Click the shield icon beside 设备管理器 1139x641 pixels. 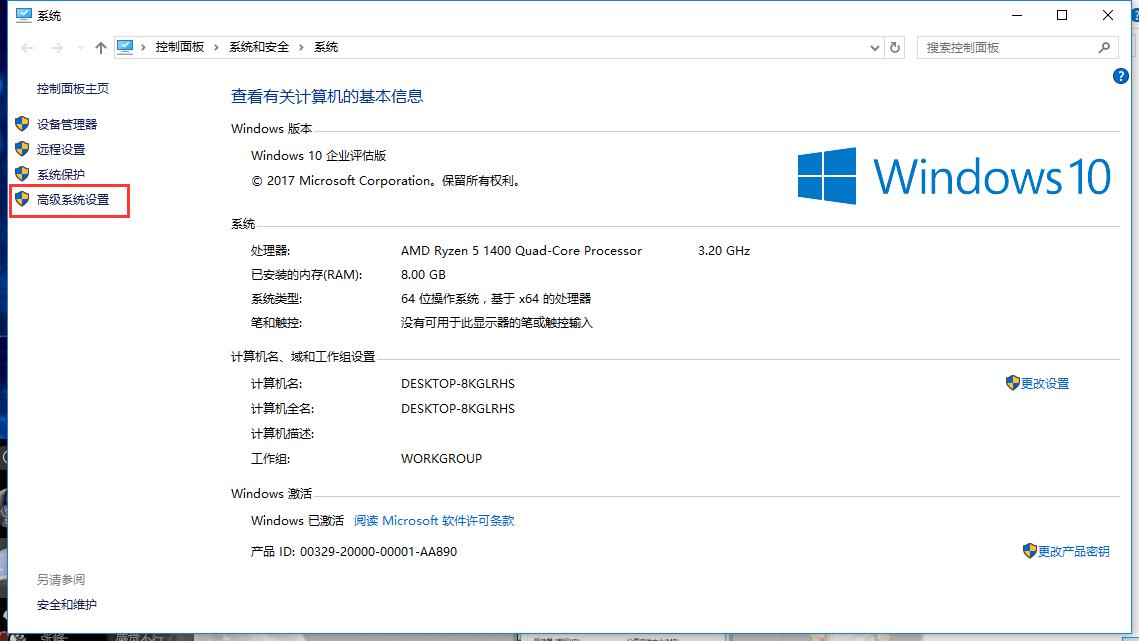[x=22, y=124]
